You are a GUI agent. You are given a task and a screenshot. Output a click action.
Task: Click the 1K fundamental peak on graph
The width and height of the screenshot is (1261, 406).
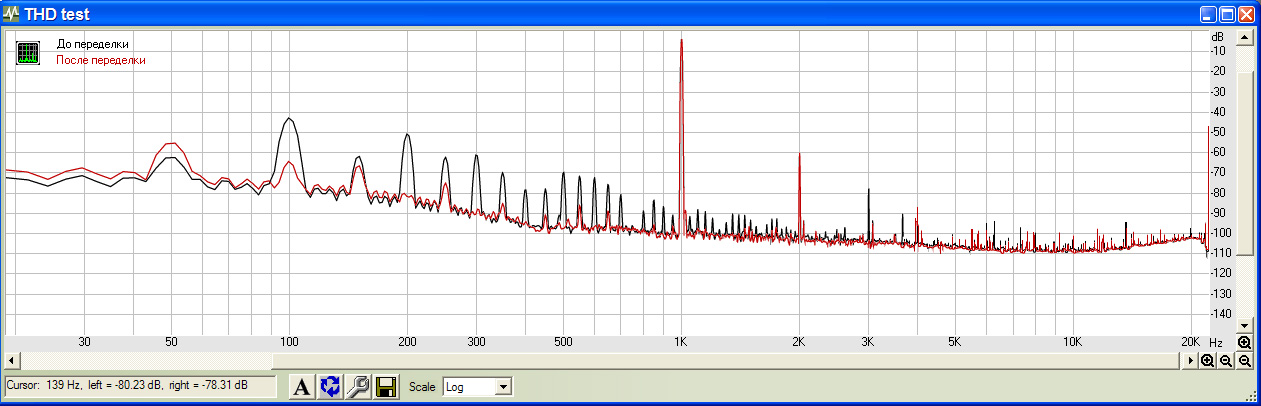click(681, 45)
